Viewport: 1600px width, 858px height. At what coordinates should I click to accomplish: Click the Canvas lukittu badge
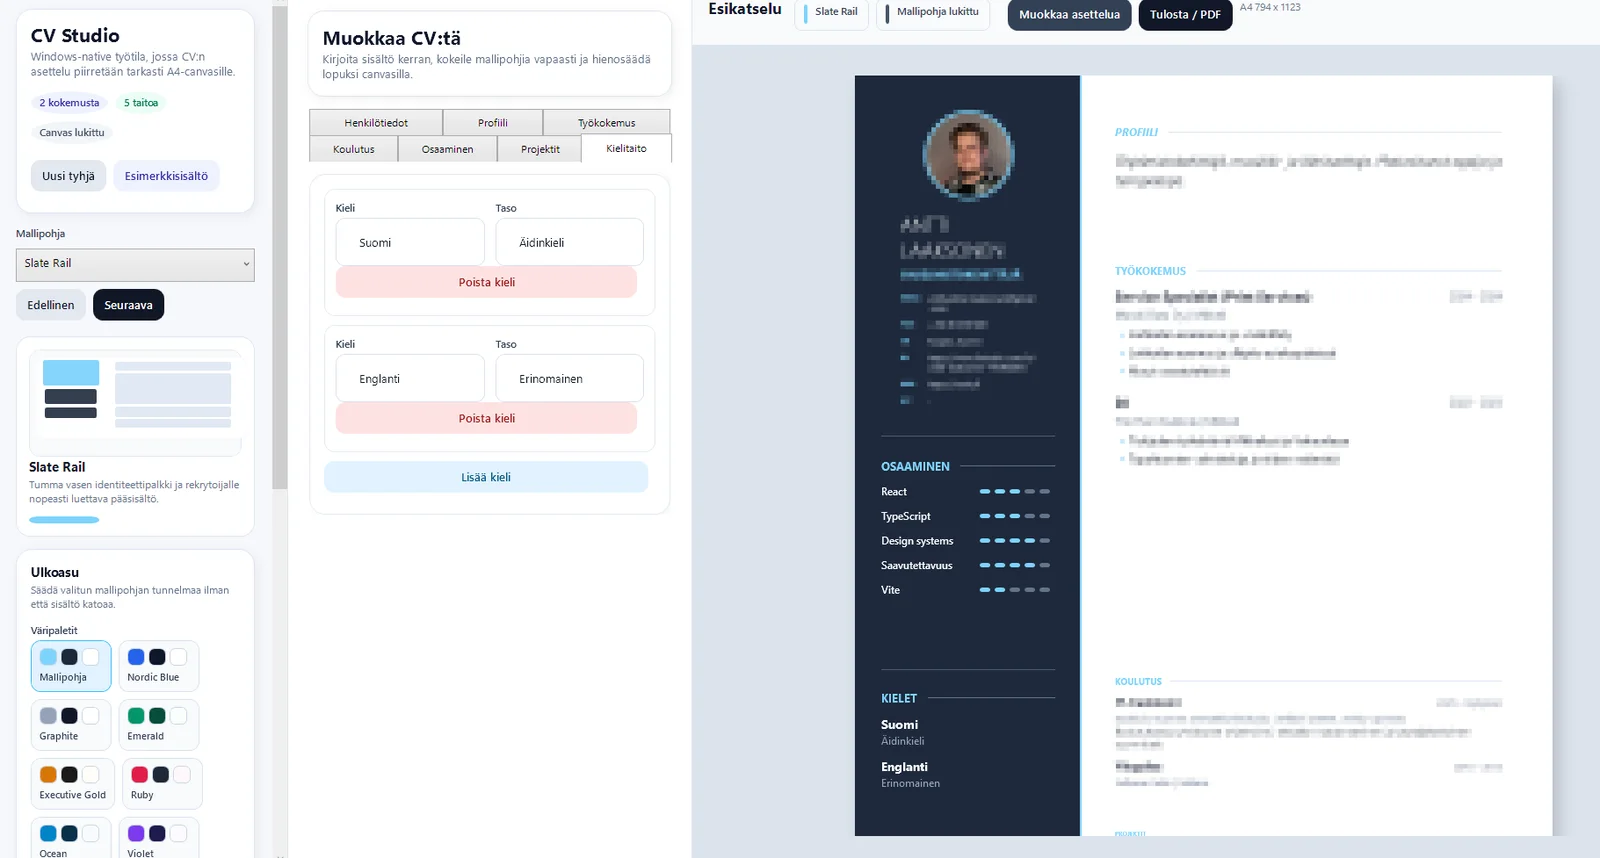pos(72,133)
